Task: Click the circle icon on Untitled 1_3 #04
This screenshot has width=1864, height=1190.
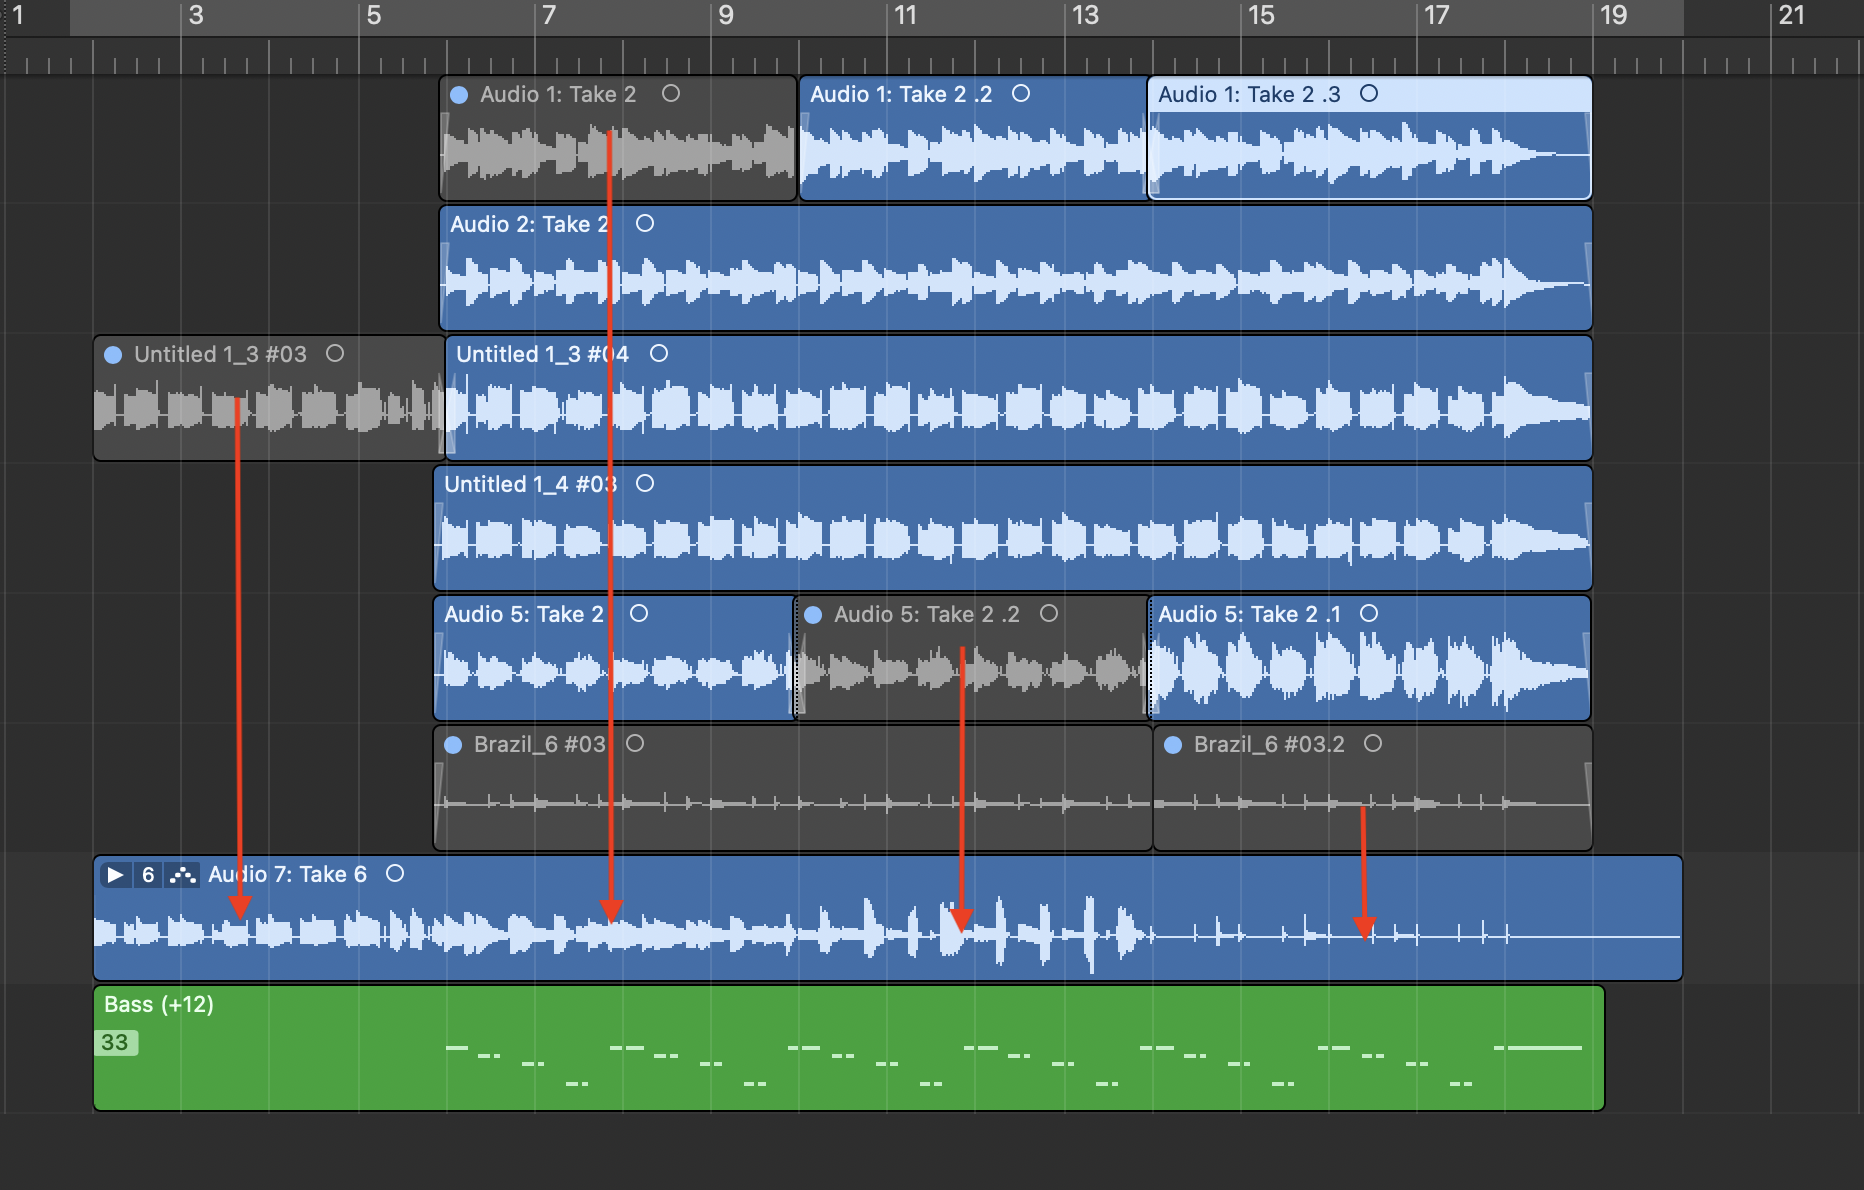Action: point(659,353)
